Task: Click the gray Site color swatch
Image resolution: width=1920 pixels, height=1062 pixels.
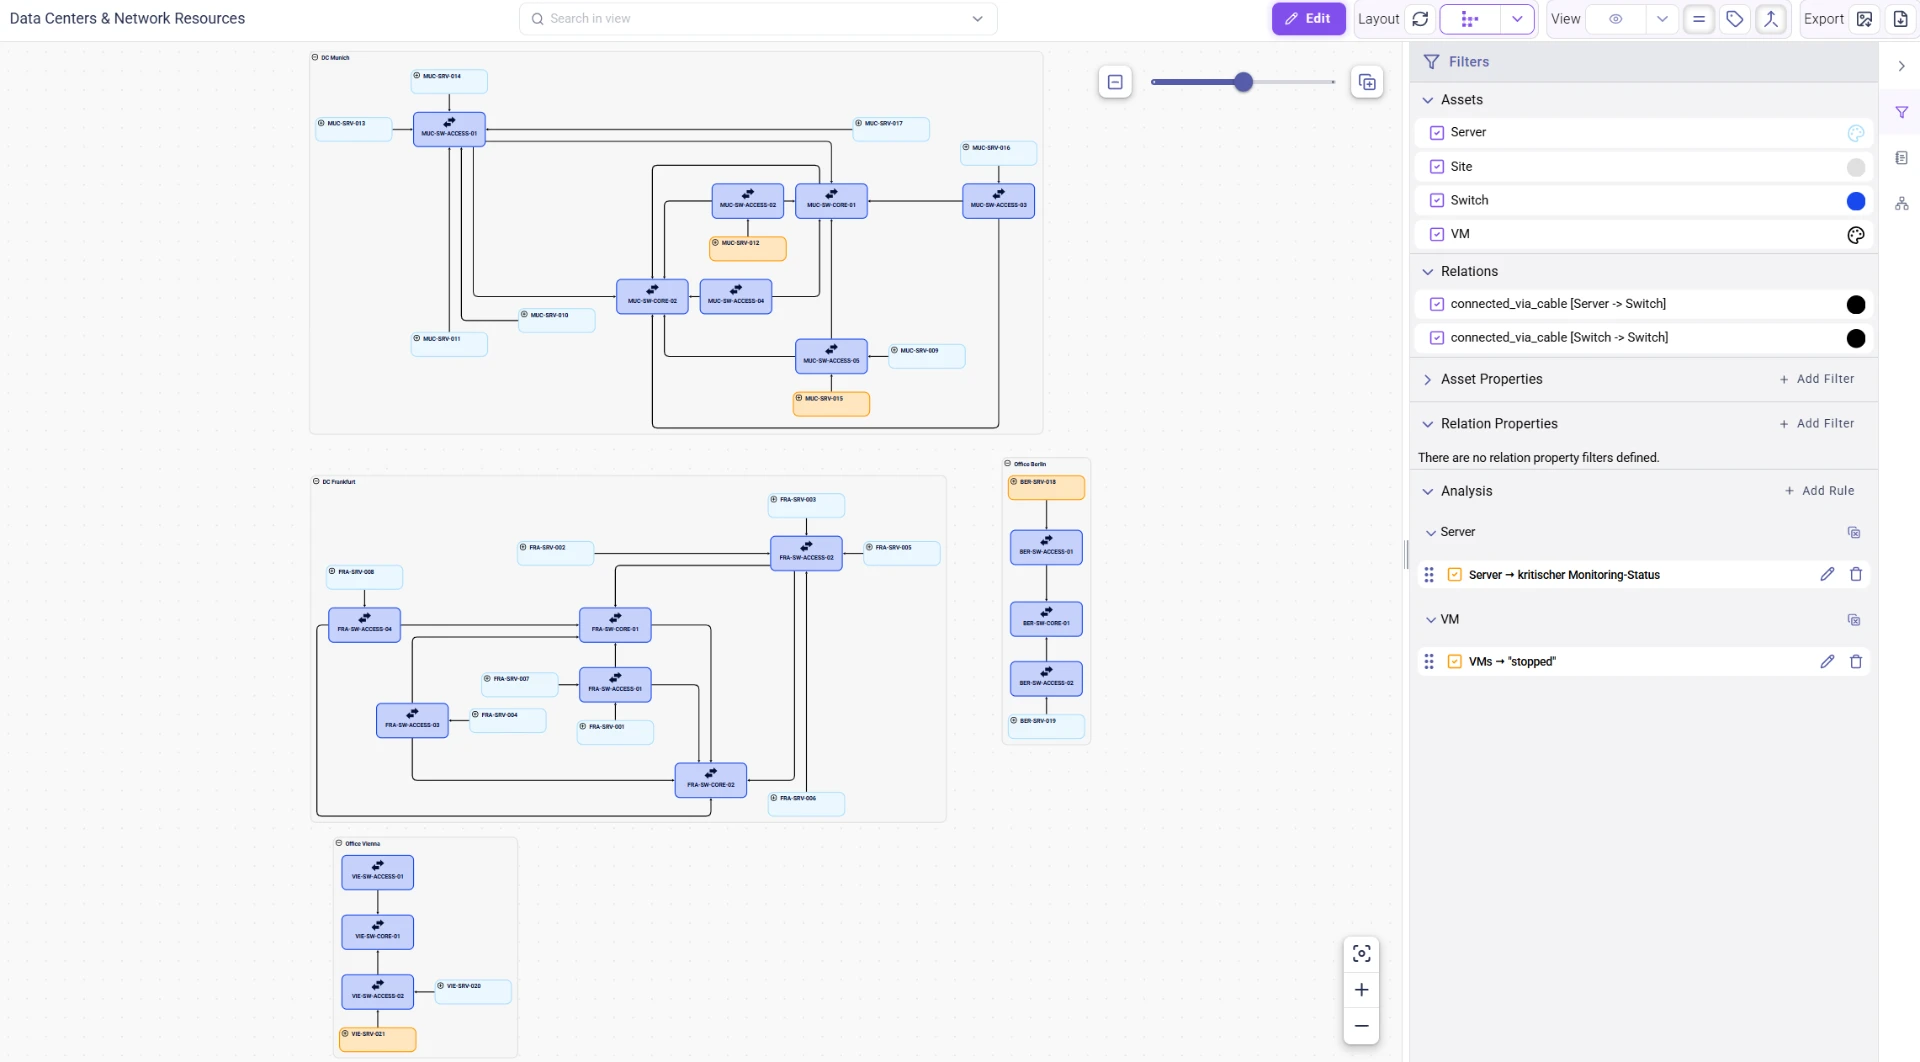Action: 1856,168
